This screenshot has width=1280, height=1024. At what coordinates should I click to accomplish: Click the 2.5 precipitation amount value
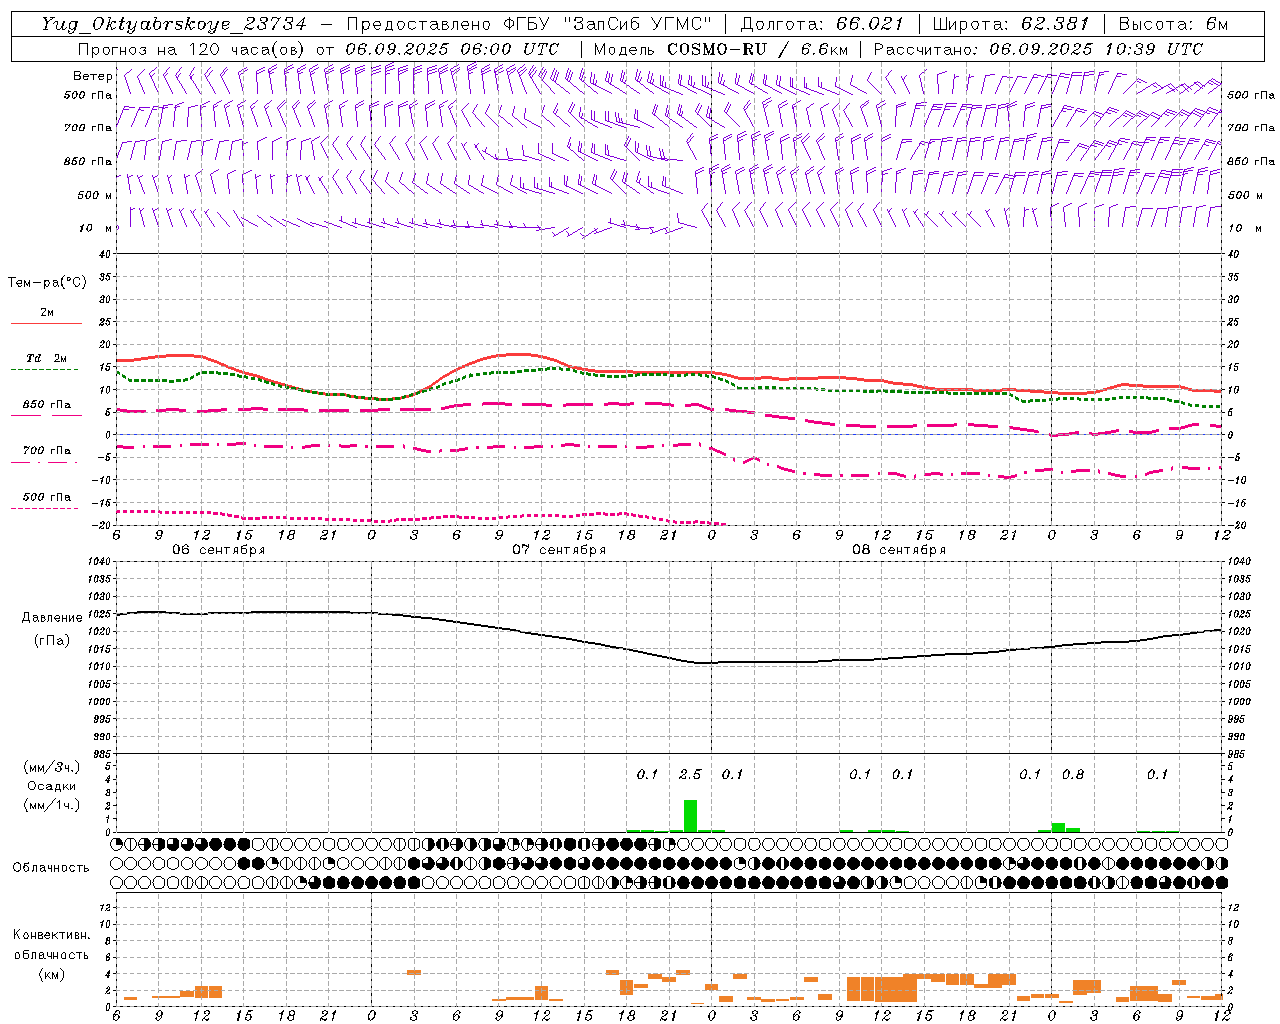690,775
